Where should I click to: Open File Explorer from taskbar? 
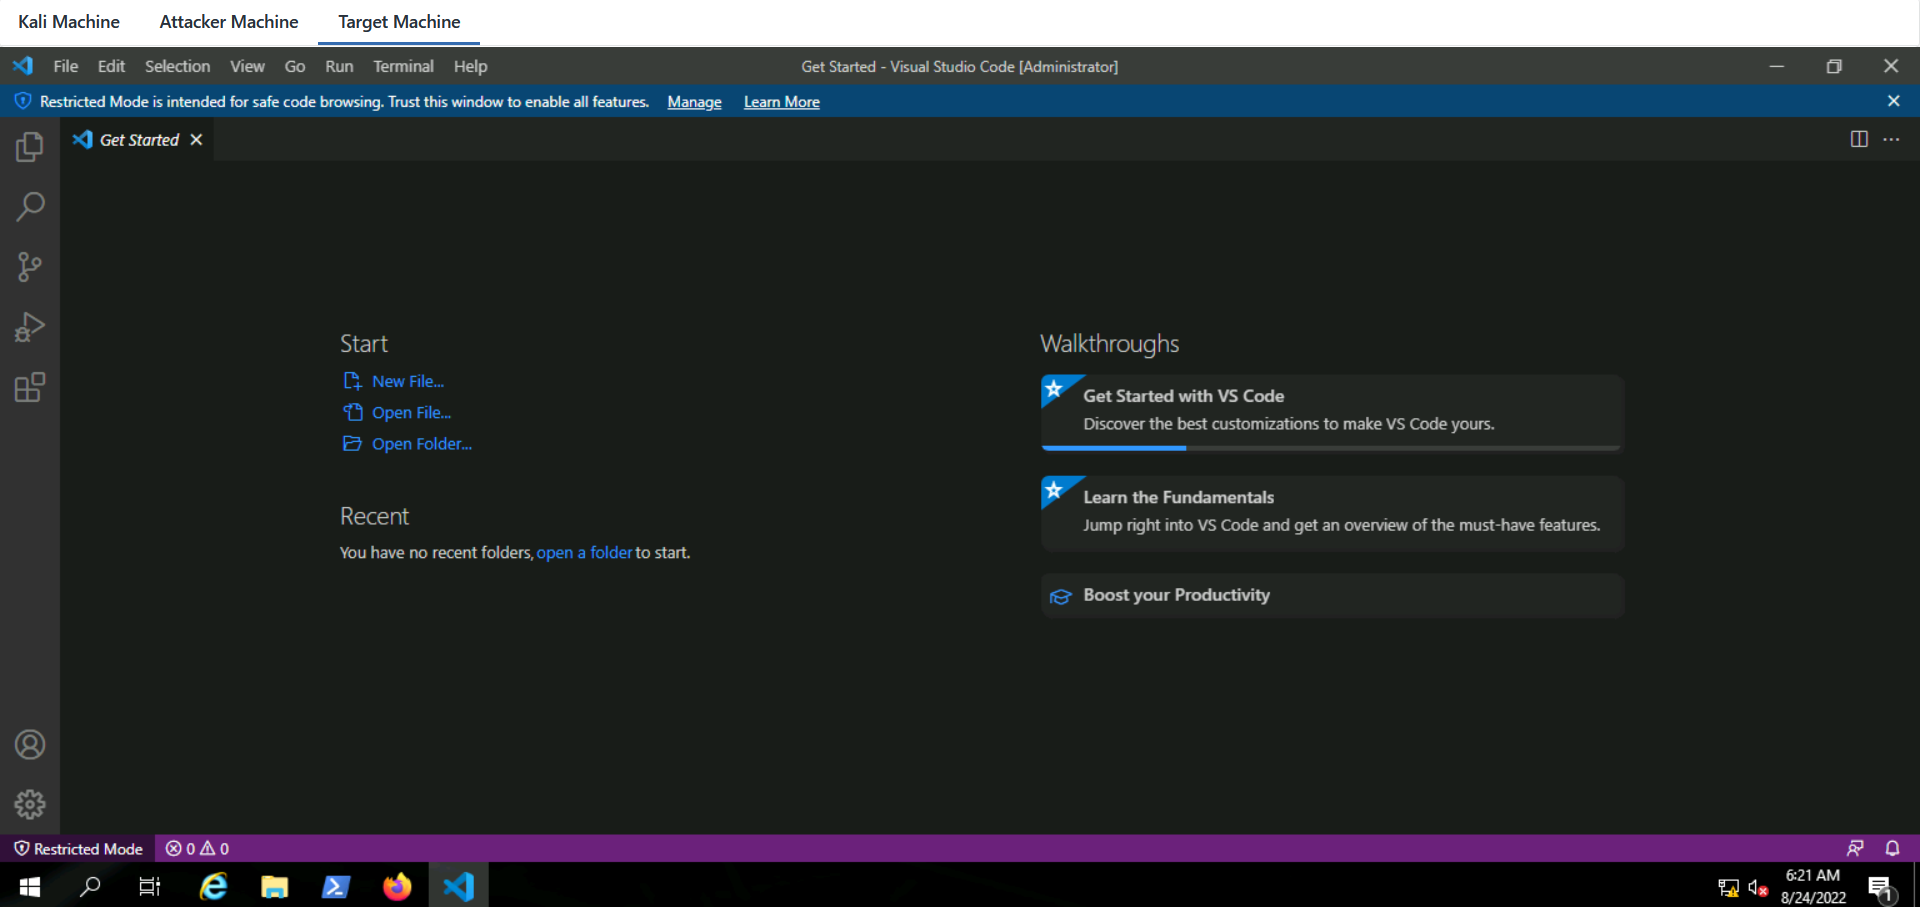[x=275, y=886]
